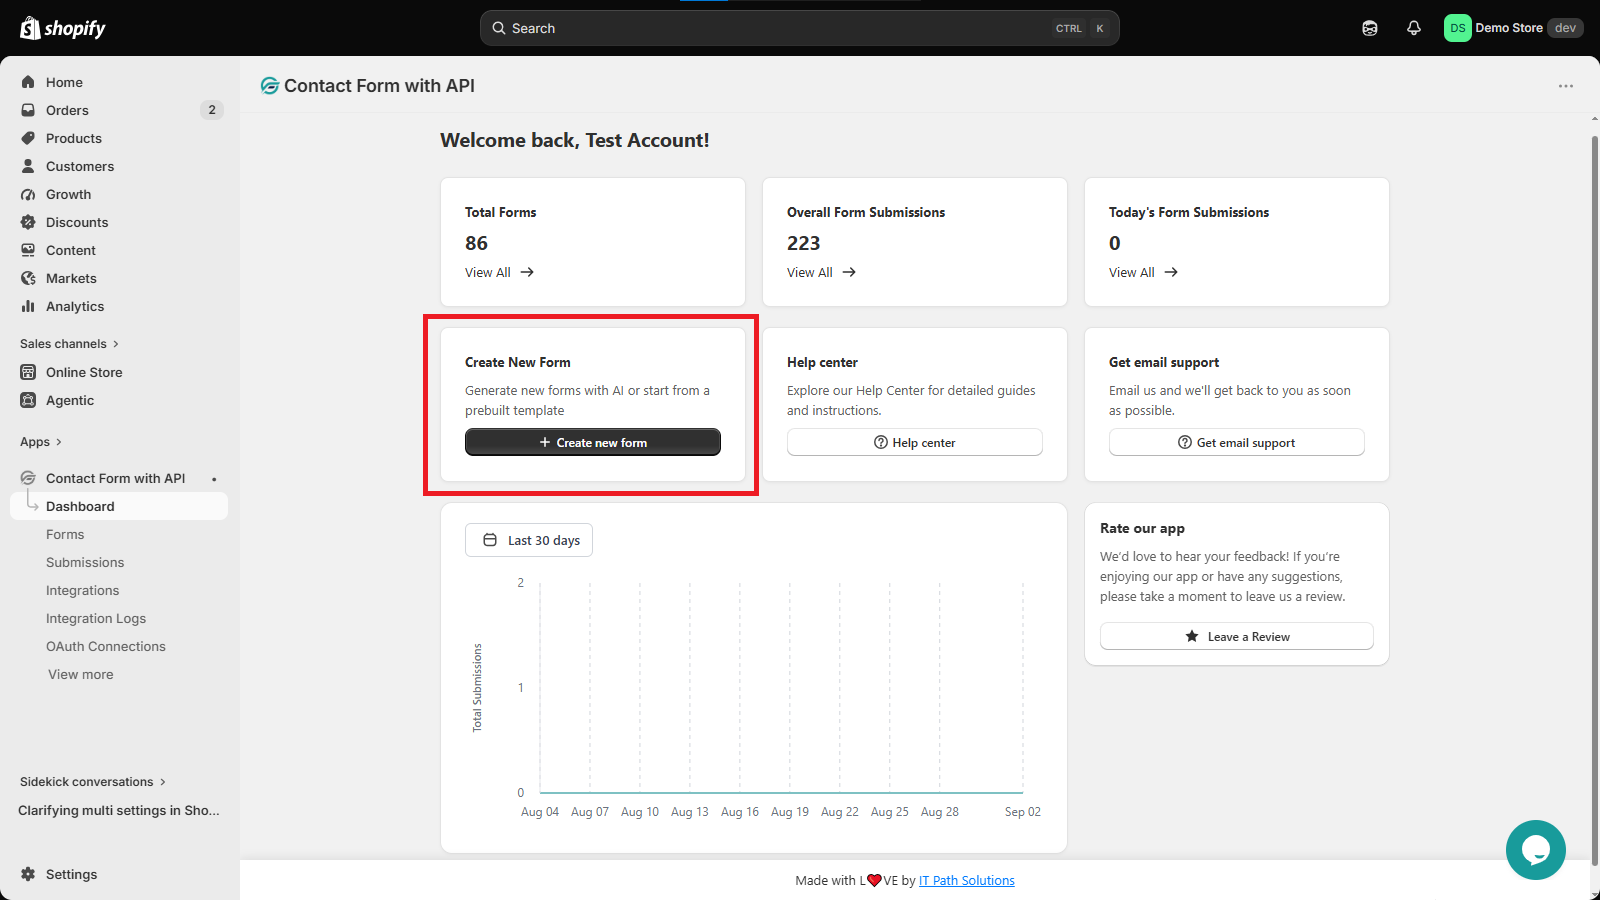
Task: Click the Products tag icon
Action: pyautogui.click(x=28, y=138)
